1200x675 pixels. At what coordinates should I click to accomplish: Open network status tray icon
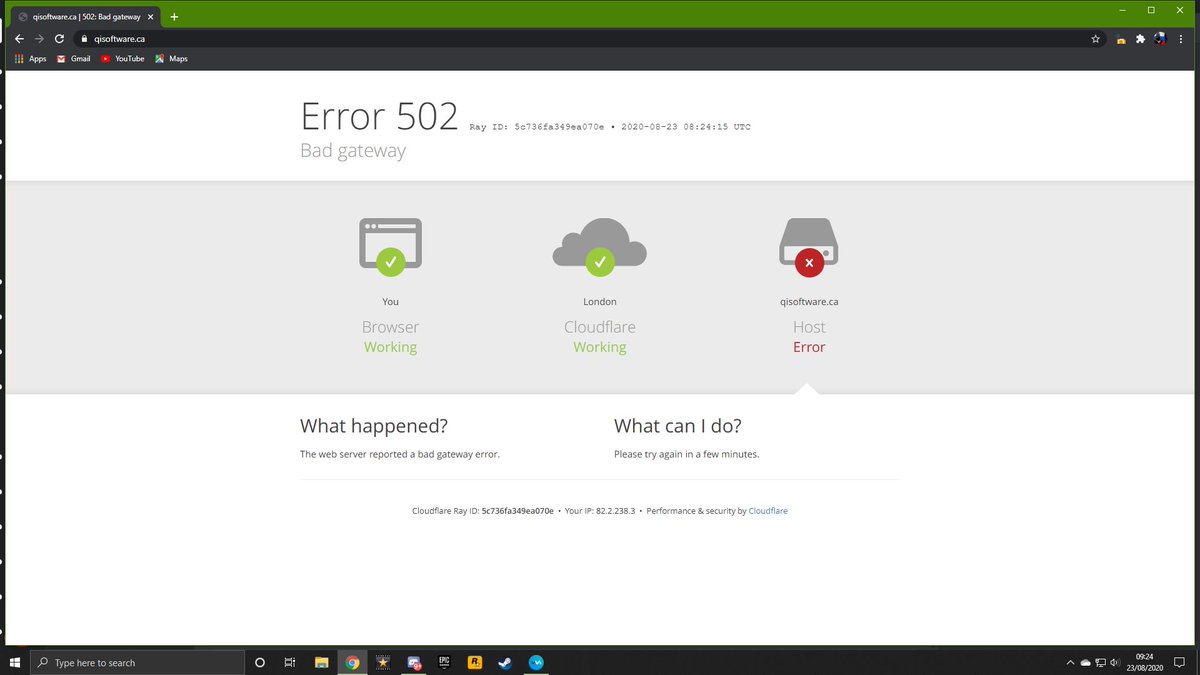1101,662
